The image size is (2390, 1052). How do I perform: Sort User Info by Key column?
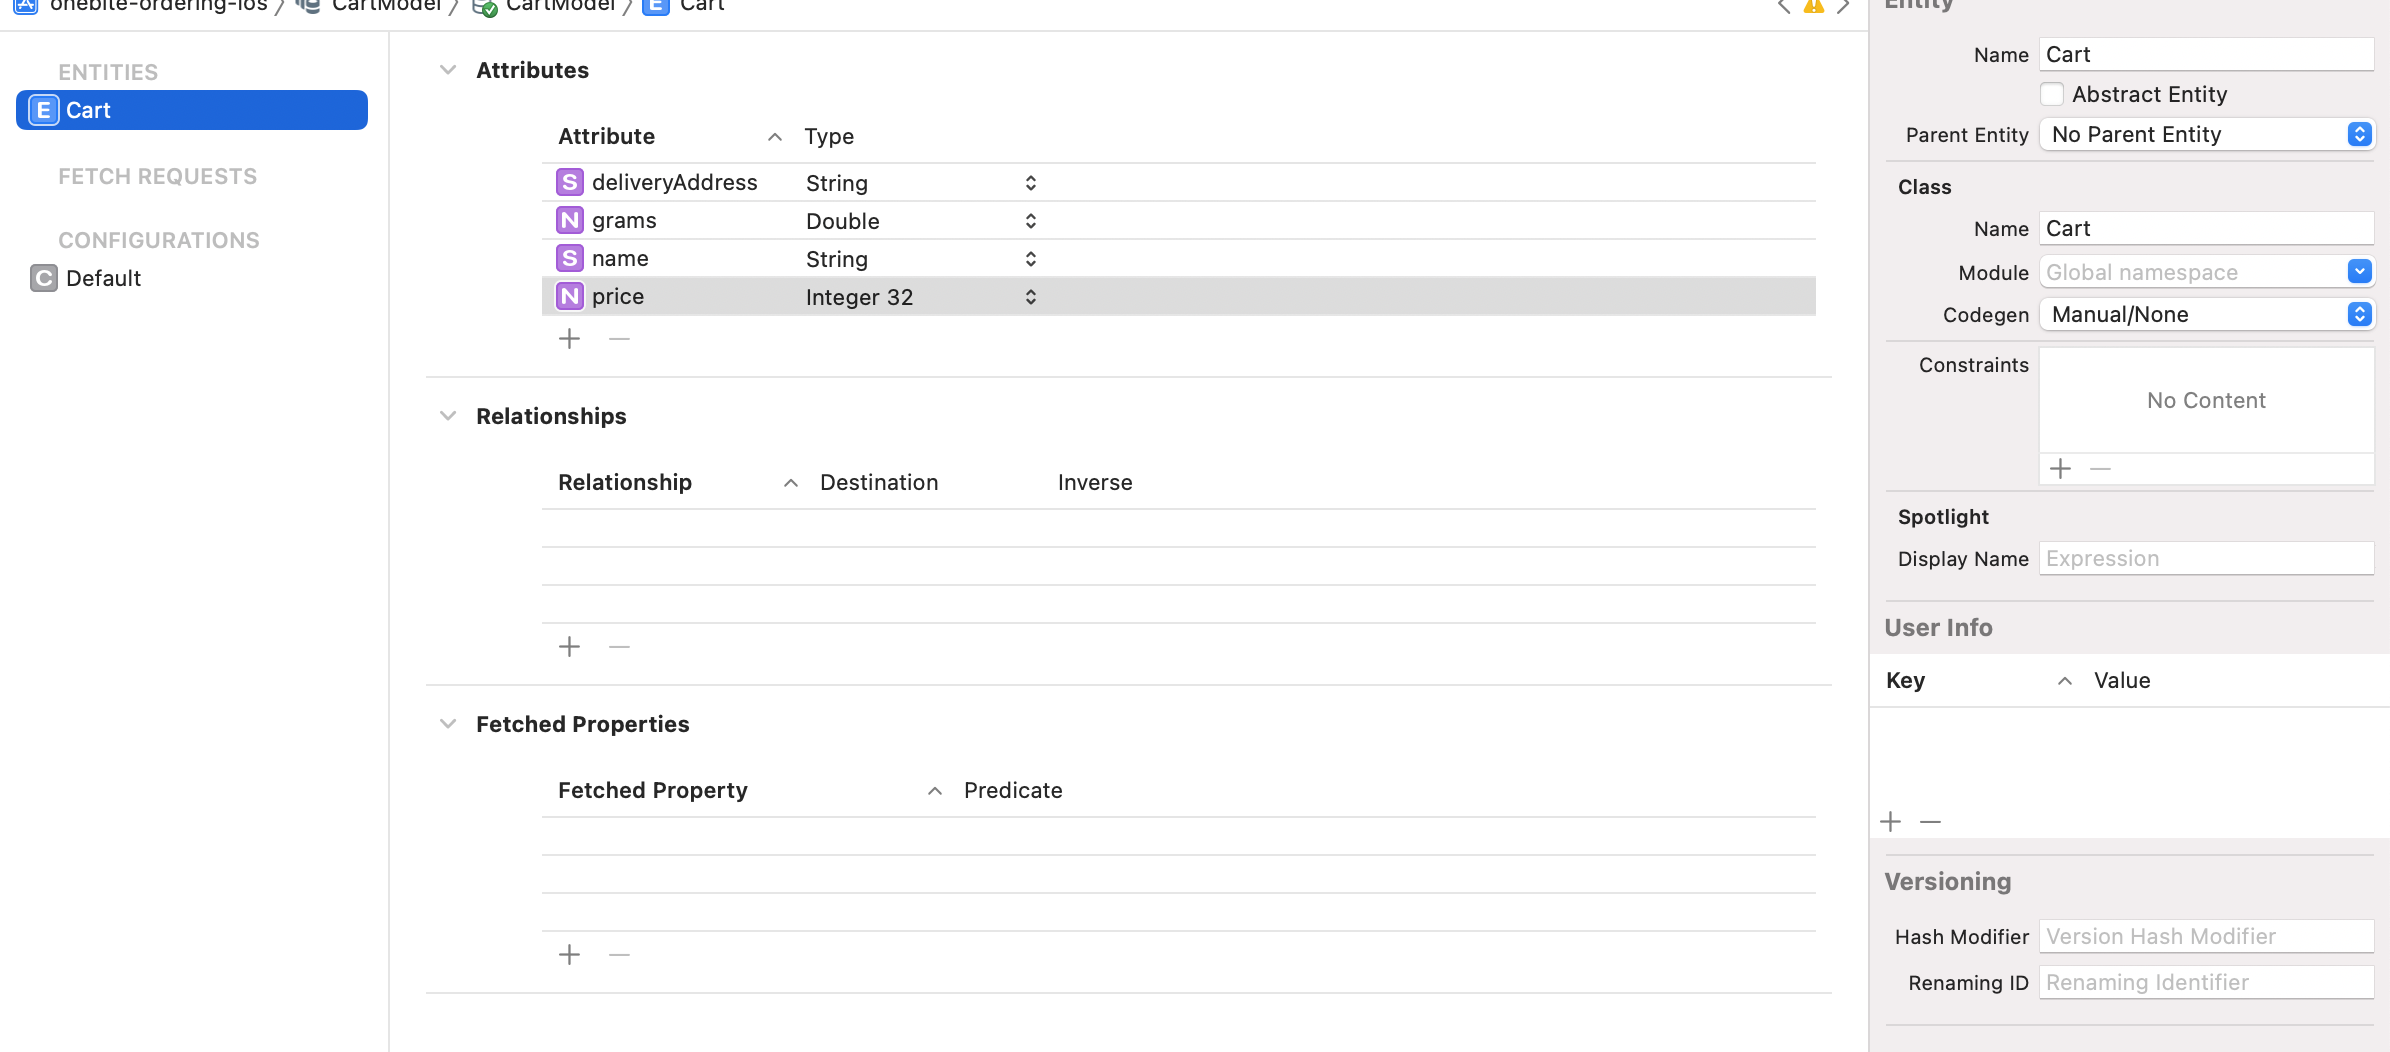1905,680
